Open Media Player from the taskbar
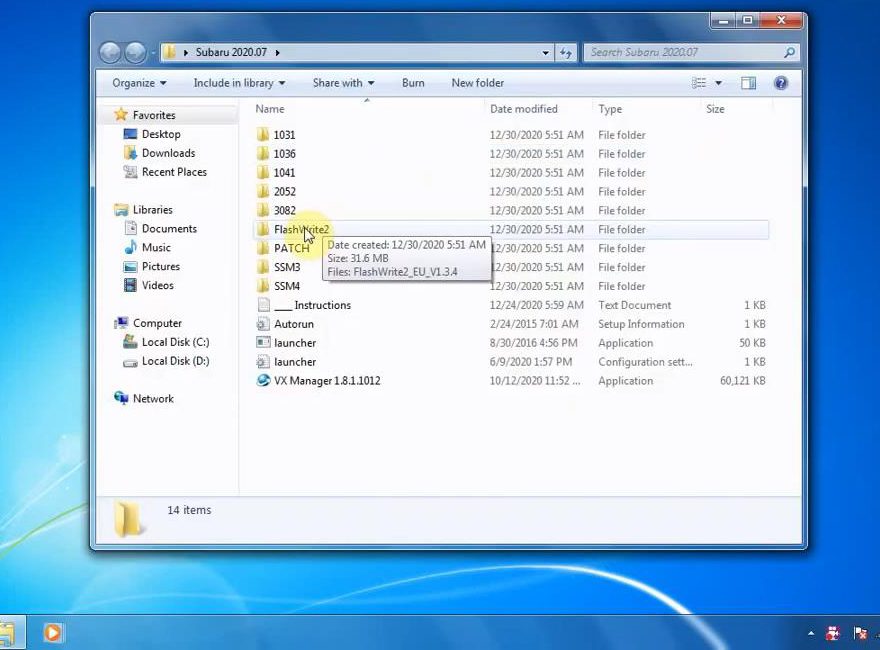 pyautogui.click(x=53, y=633)
